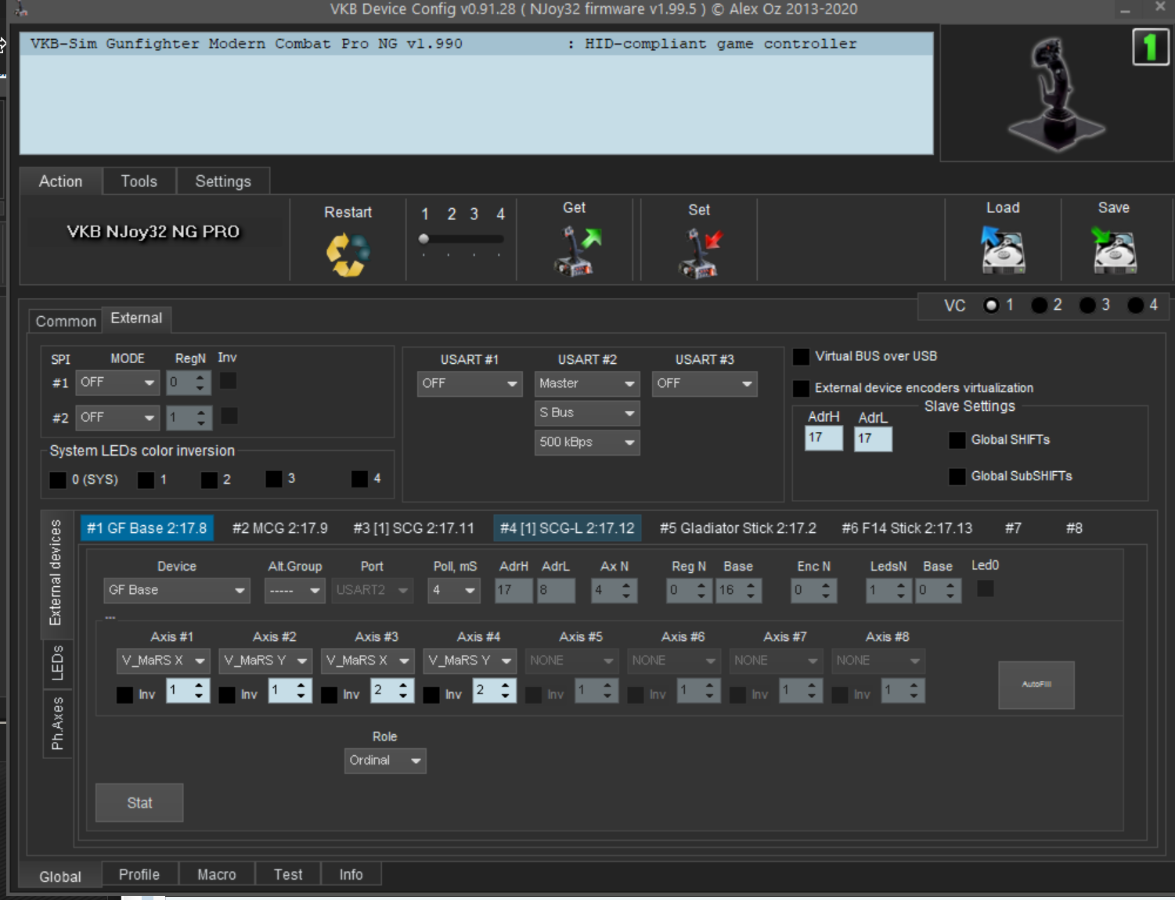
Task: Click the green number 1 indicator
Action: (x=1150, y=48)
